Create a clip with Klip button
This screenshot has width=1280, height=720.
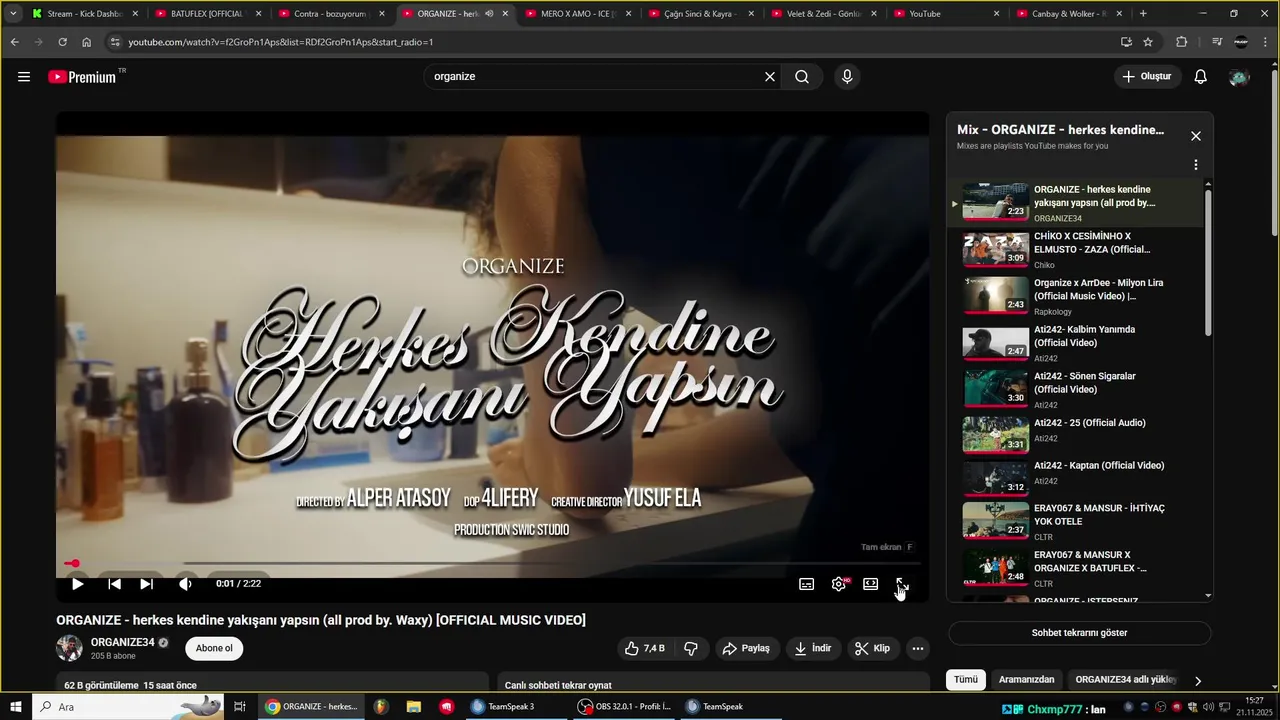(x=873, y=648)
